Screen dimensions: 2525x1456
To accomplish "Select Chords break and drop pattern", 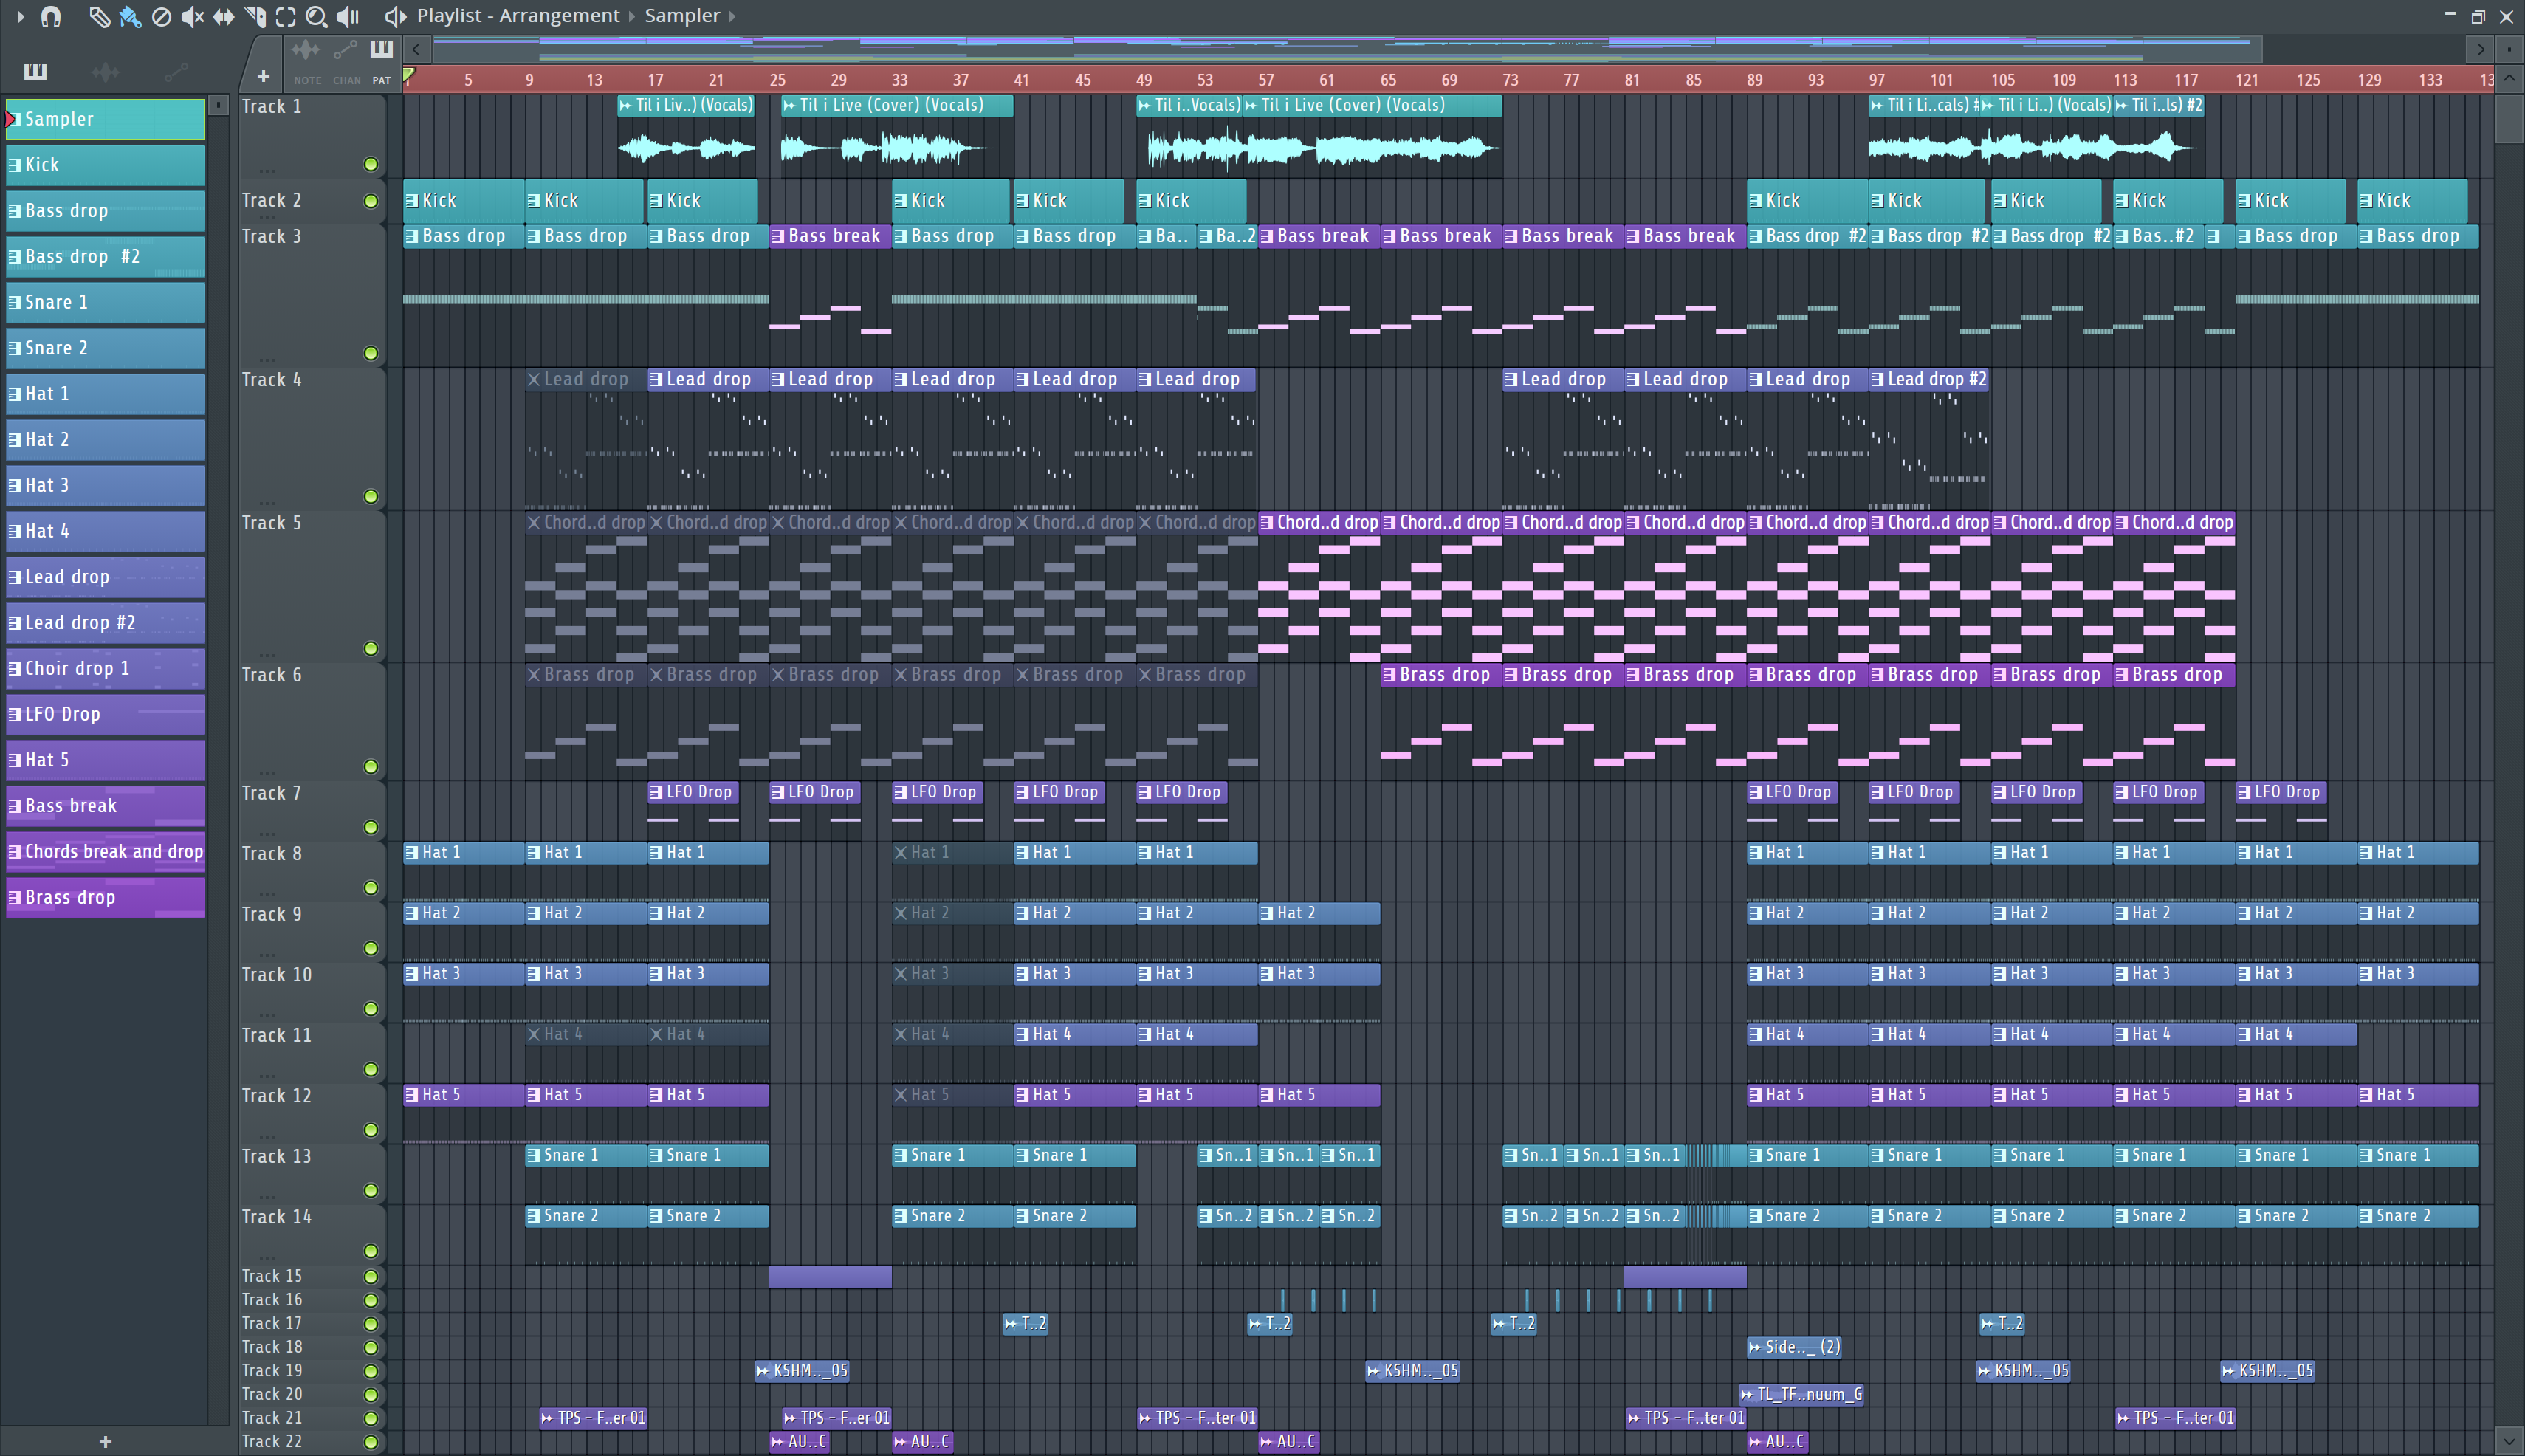I will tap(105, 852).
